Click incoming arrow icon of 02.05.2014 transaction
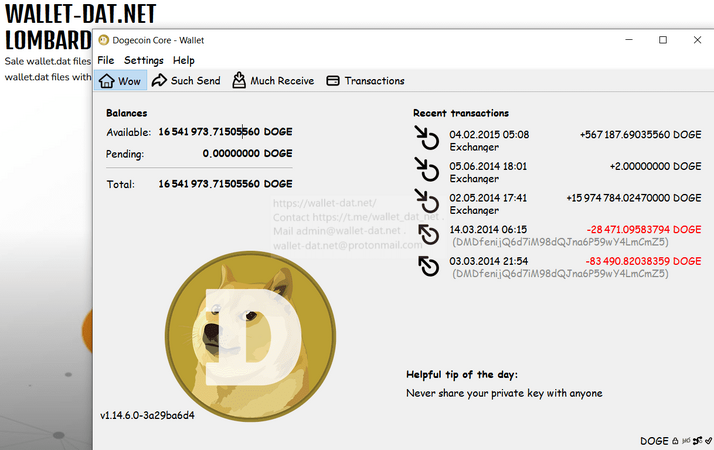The image size is (714, 450). (427, 201)
